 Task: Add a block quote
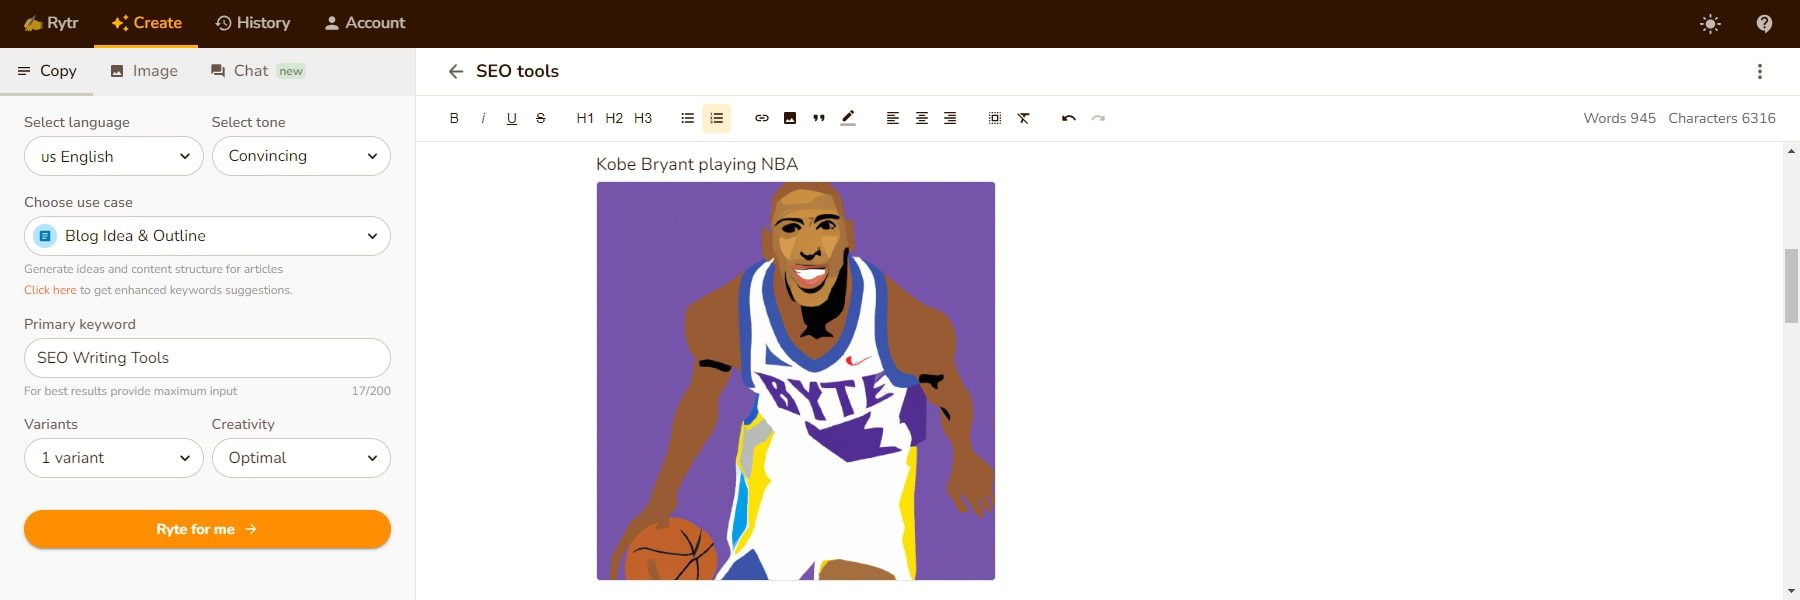click(x=819, y=118)
